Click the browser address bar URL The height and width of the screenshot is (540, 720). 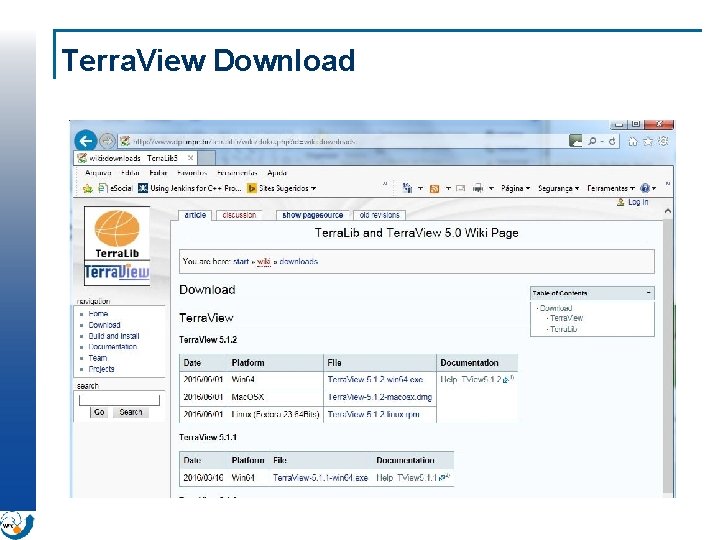(244, 141)
